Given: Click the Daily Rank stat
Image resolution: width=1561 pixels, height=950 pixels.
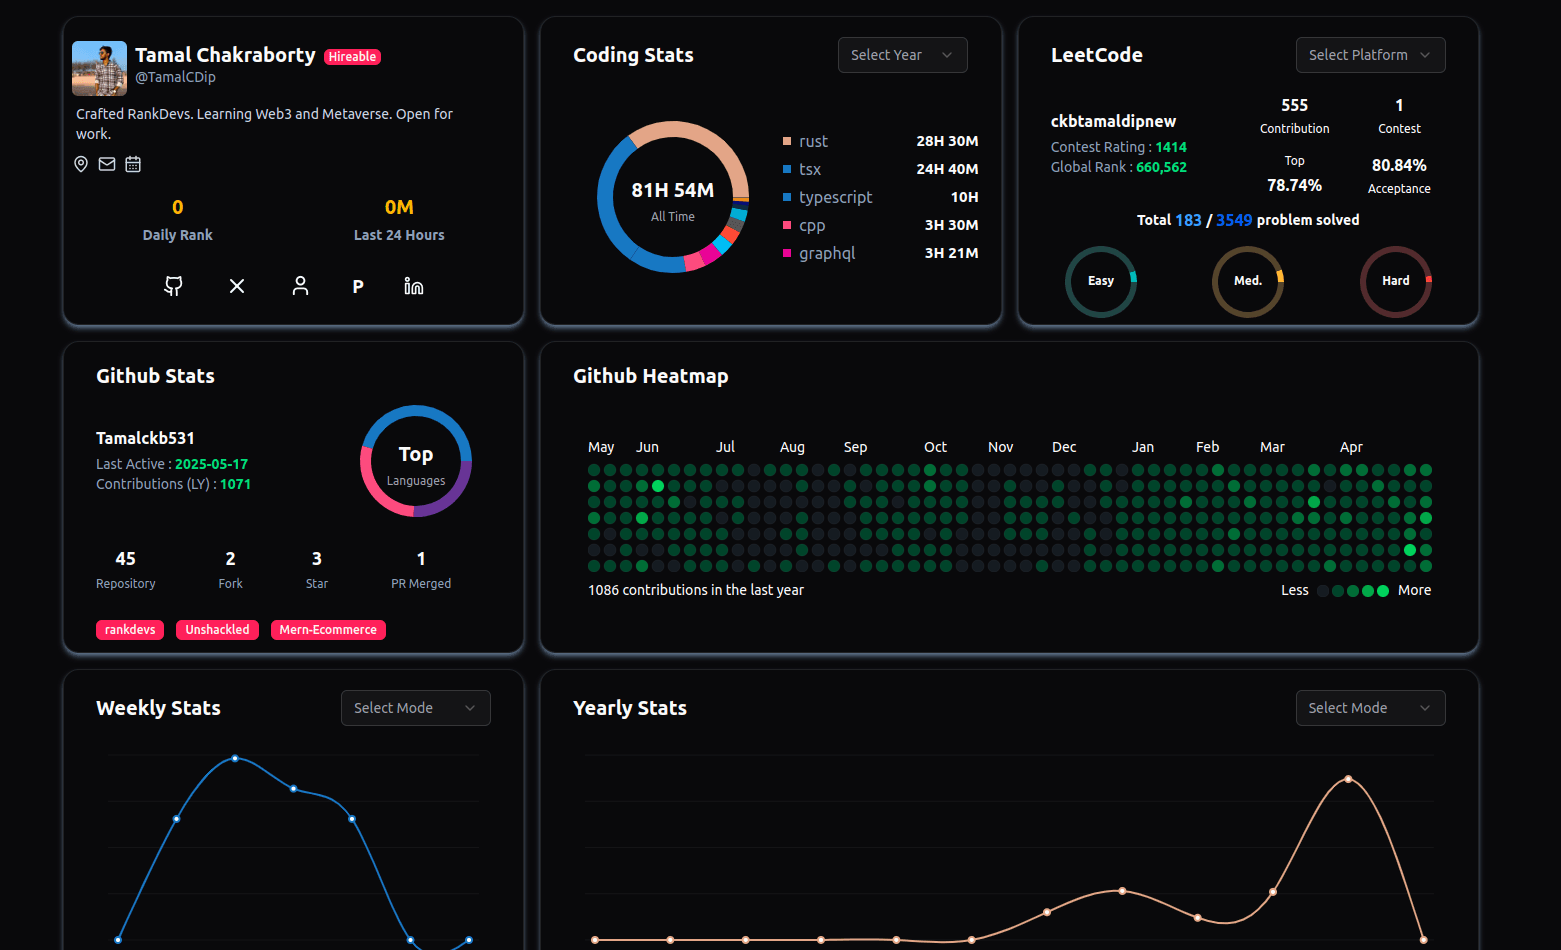Looking at the screenshot, I should pyautogui.click(x=178, y=220).
